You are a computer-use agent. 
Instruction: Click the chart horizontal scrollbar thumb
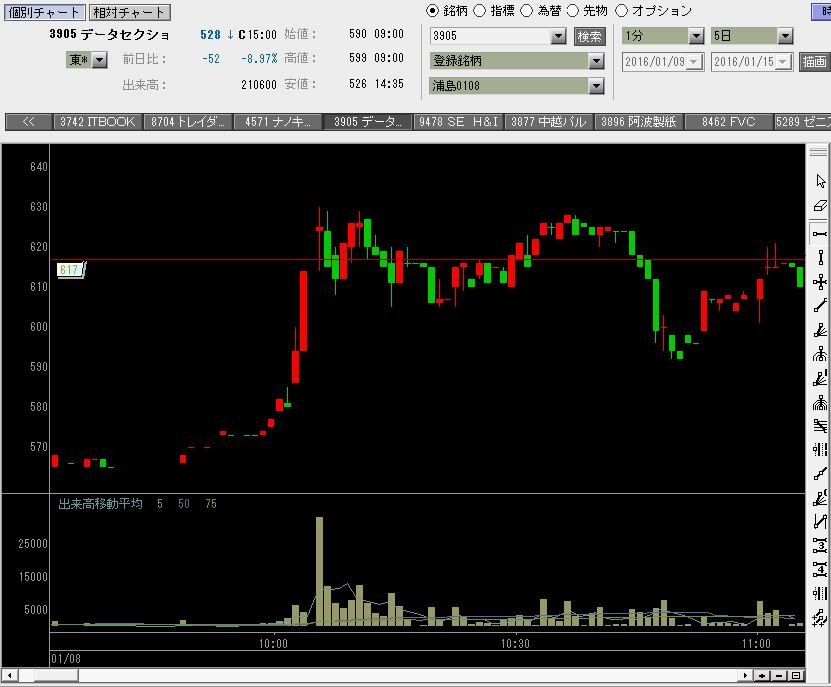[56, 675]
